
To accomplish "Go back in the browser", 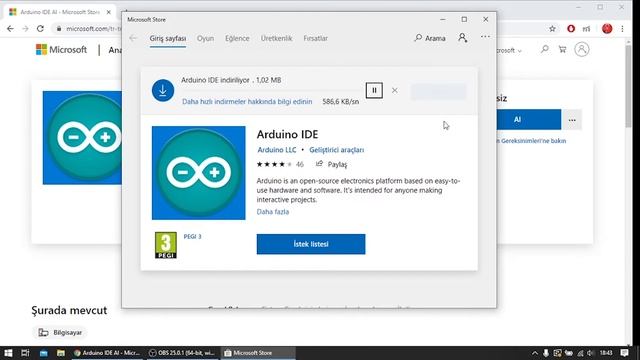I will (10, 29).
